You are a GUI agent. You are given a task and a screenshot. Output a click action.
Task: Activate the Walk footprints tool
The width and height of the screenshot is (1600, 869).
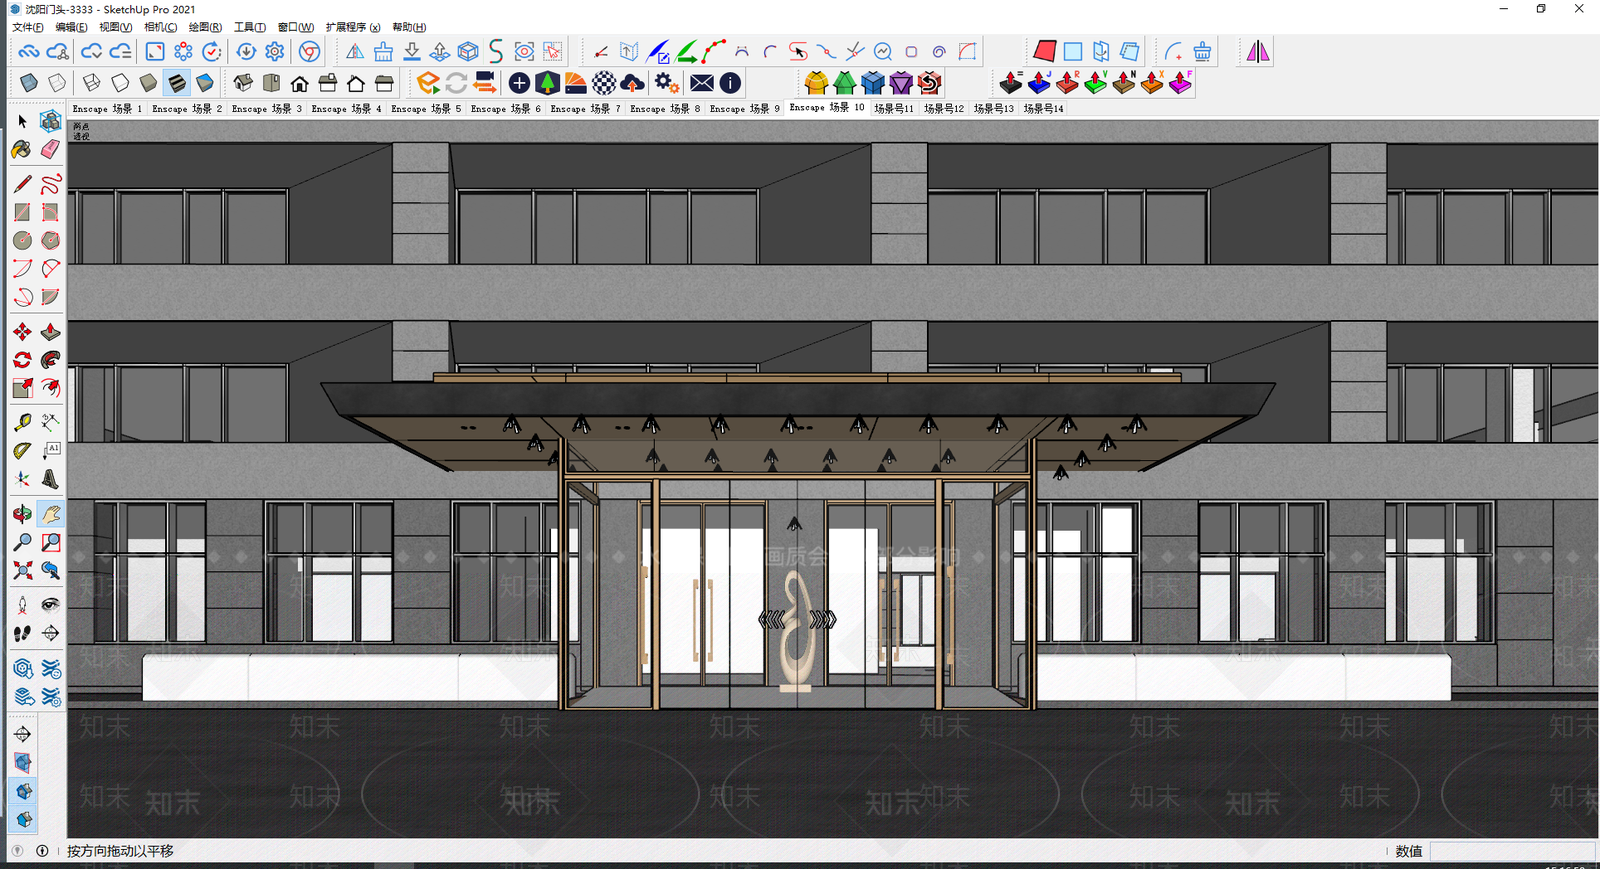22,633
